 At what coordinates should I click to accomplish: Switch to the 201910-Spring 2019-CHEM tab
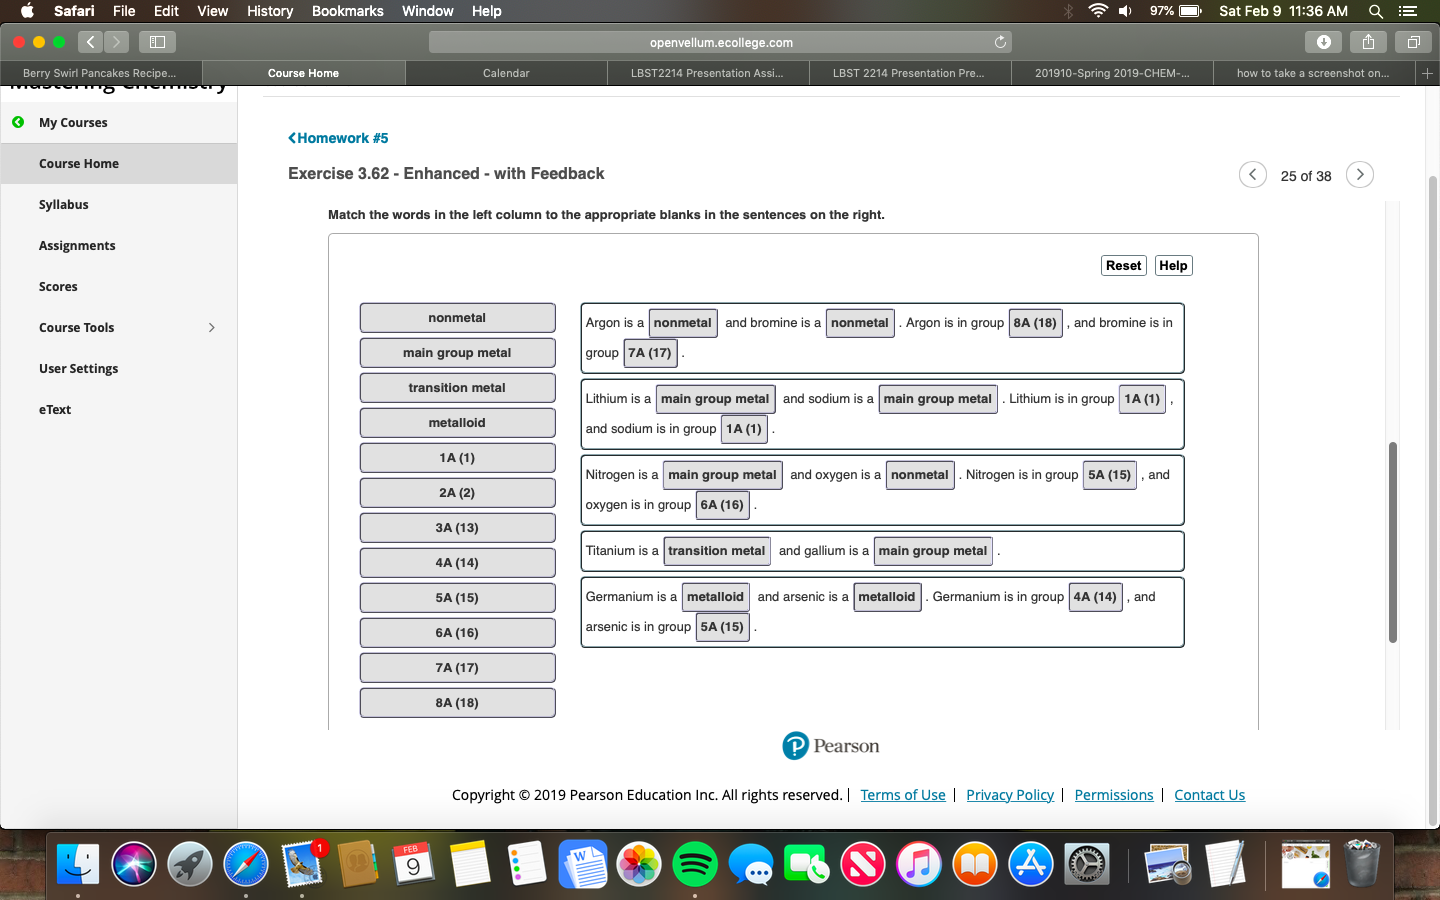[1112, 73]
